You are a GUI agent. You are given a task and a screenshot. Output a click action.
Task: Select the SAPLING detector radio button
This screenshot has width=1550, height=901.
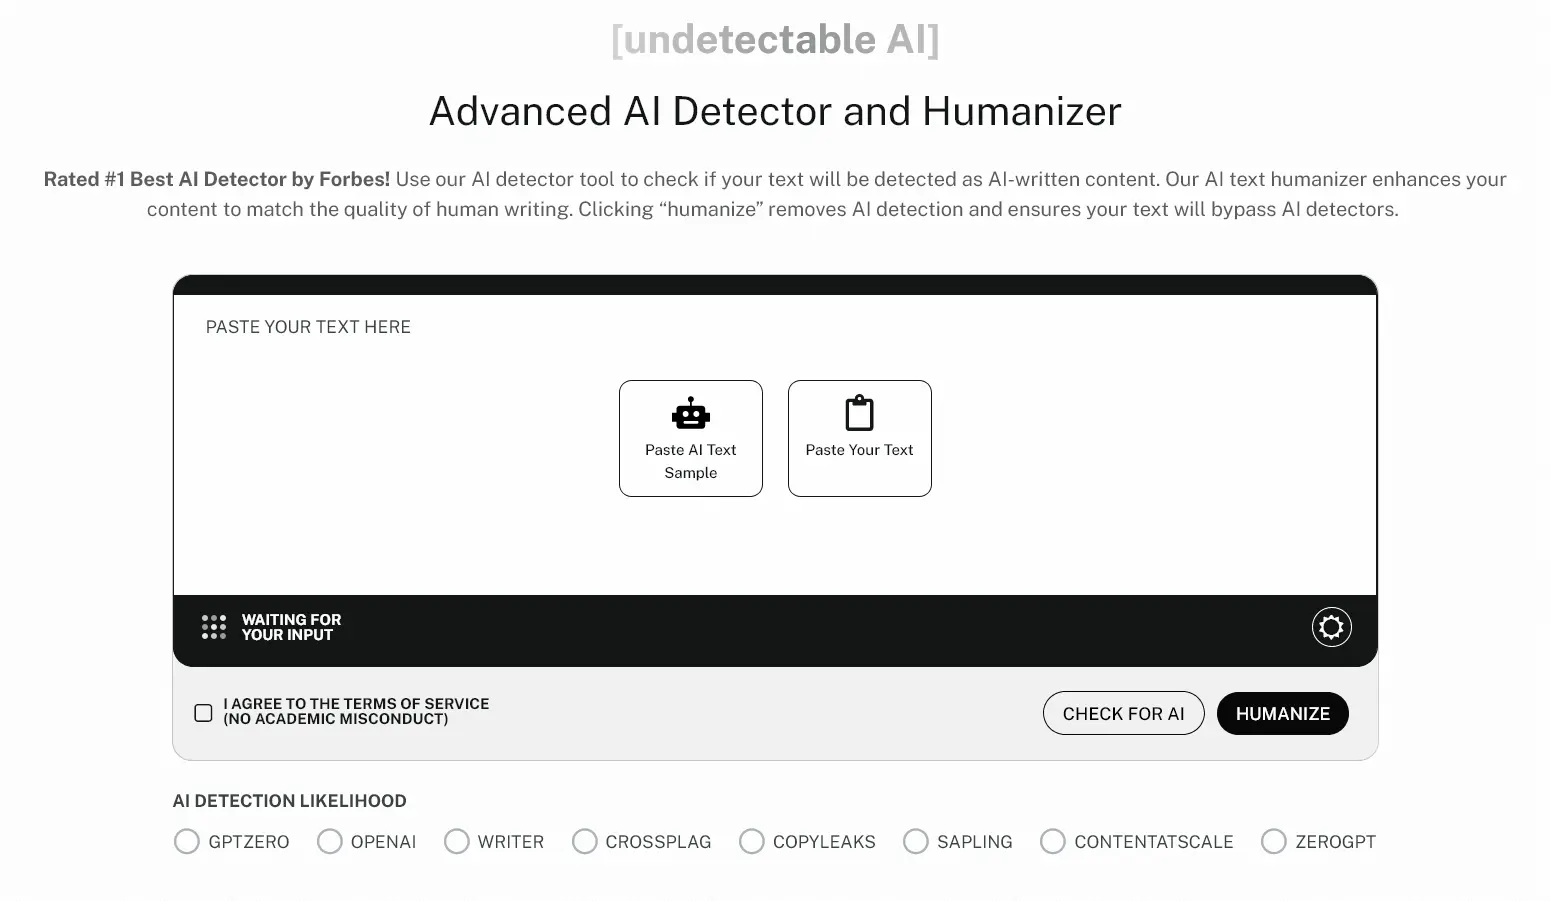[x=915, y=841]
